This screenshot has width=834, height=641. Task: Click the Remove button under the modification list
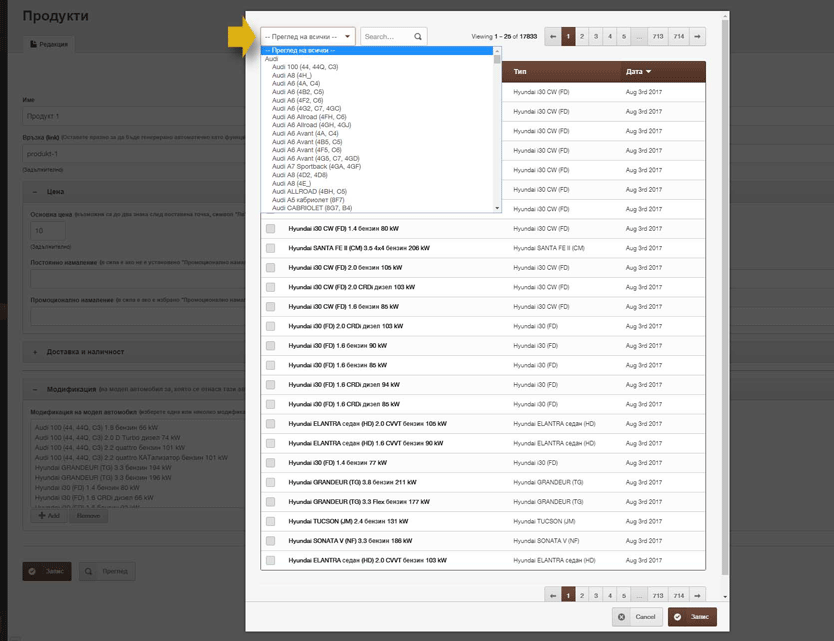[88, 516]
